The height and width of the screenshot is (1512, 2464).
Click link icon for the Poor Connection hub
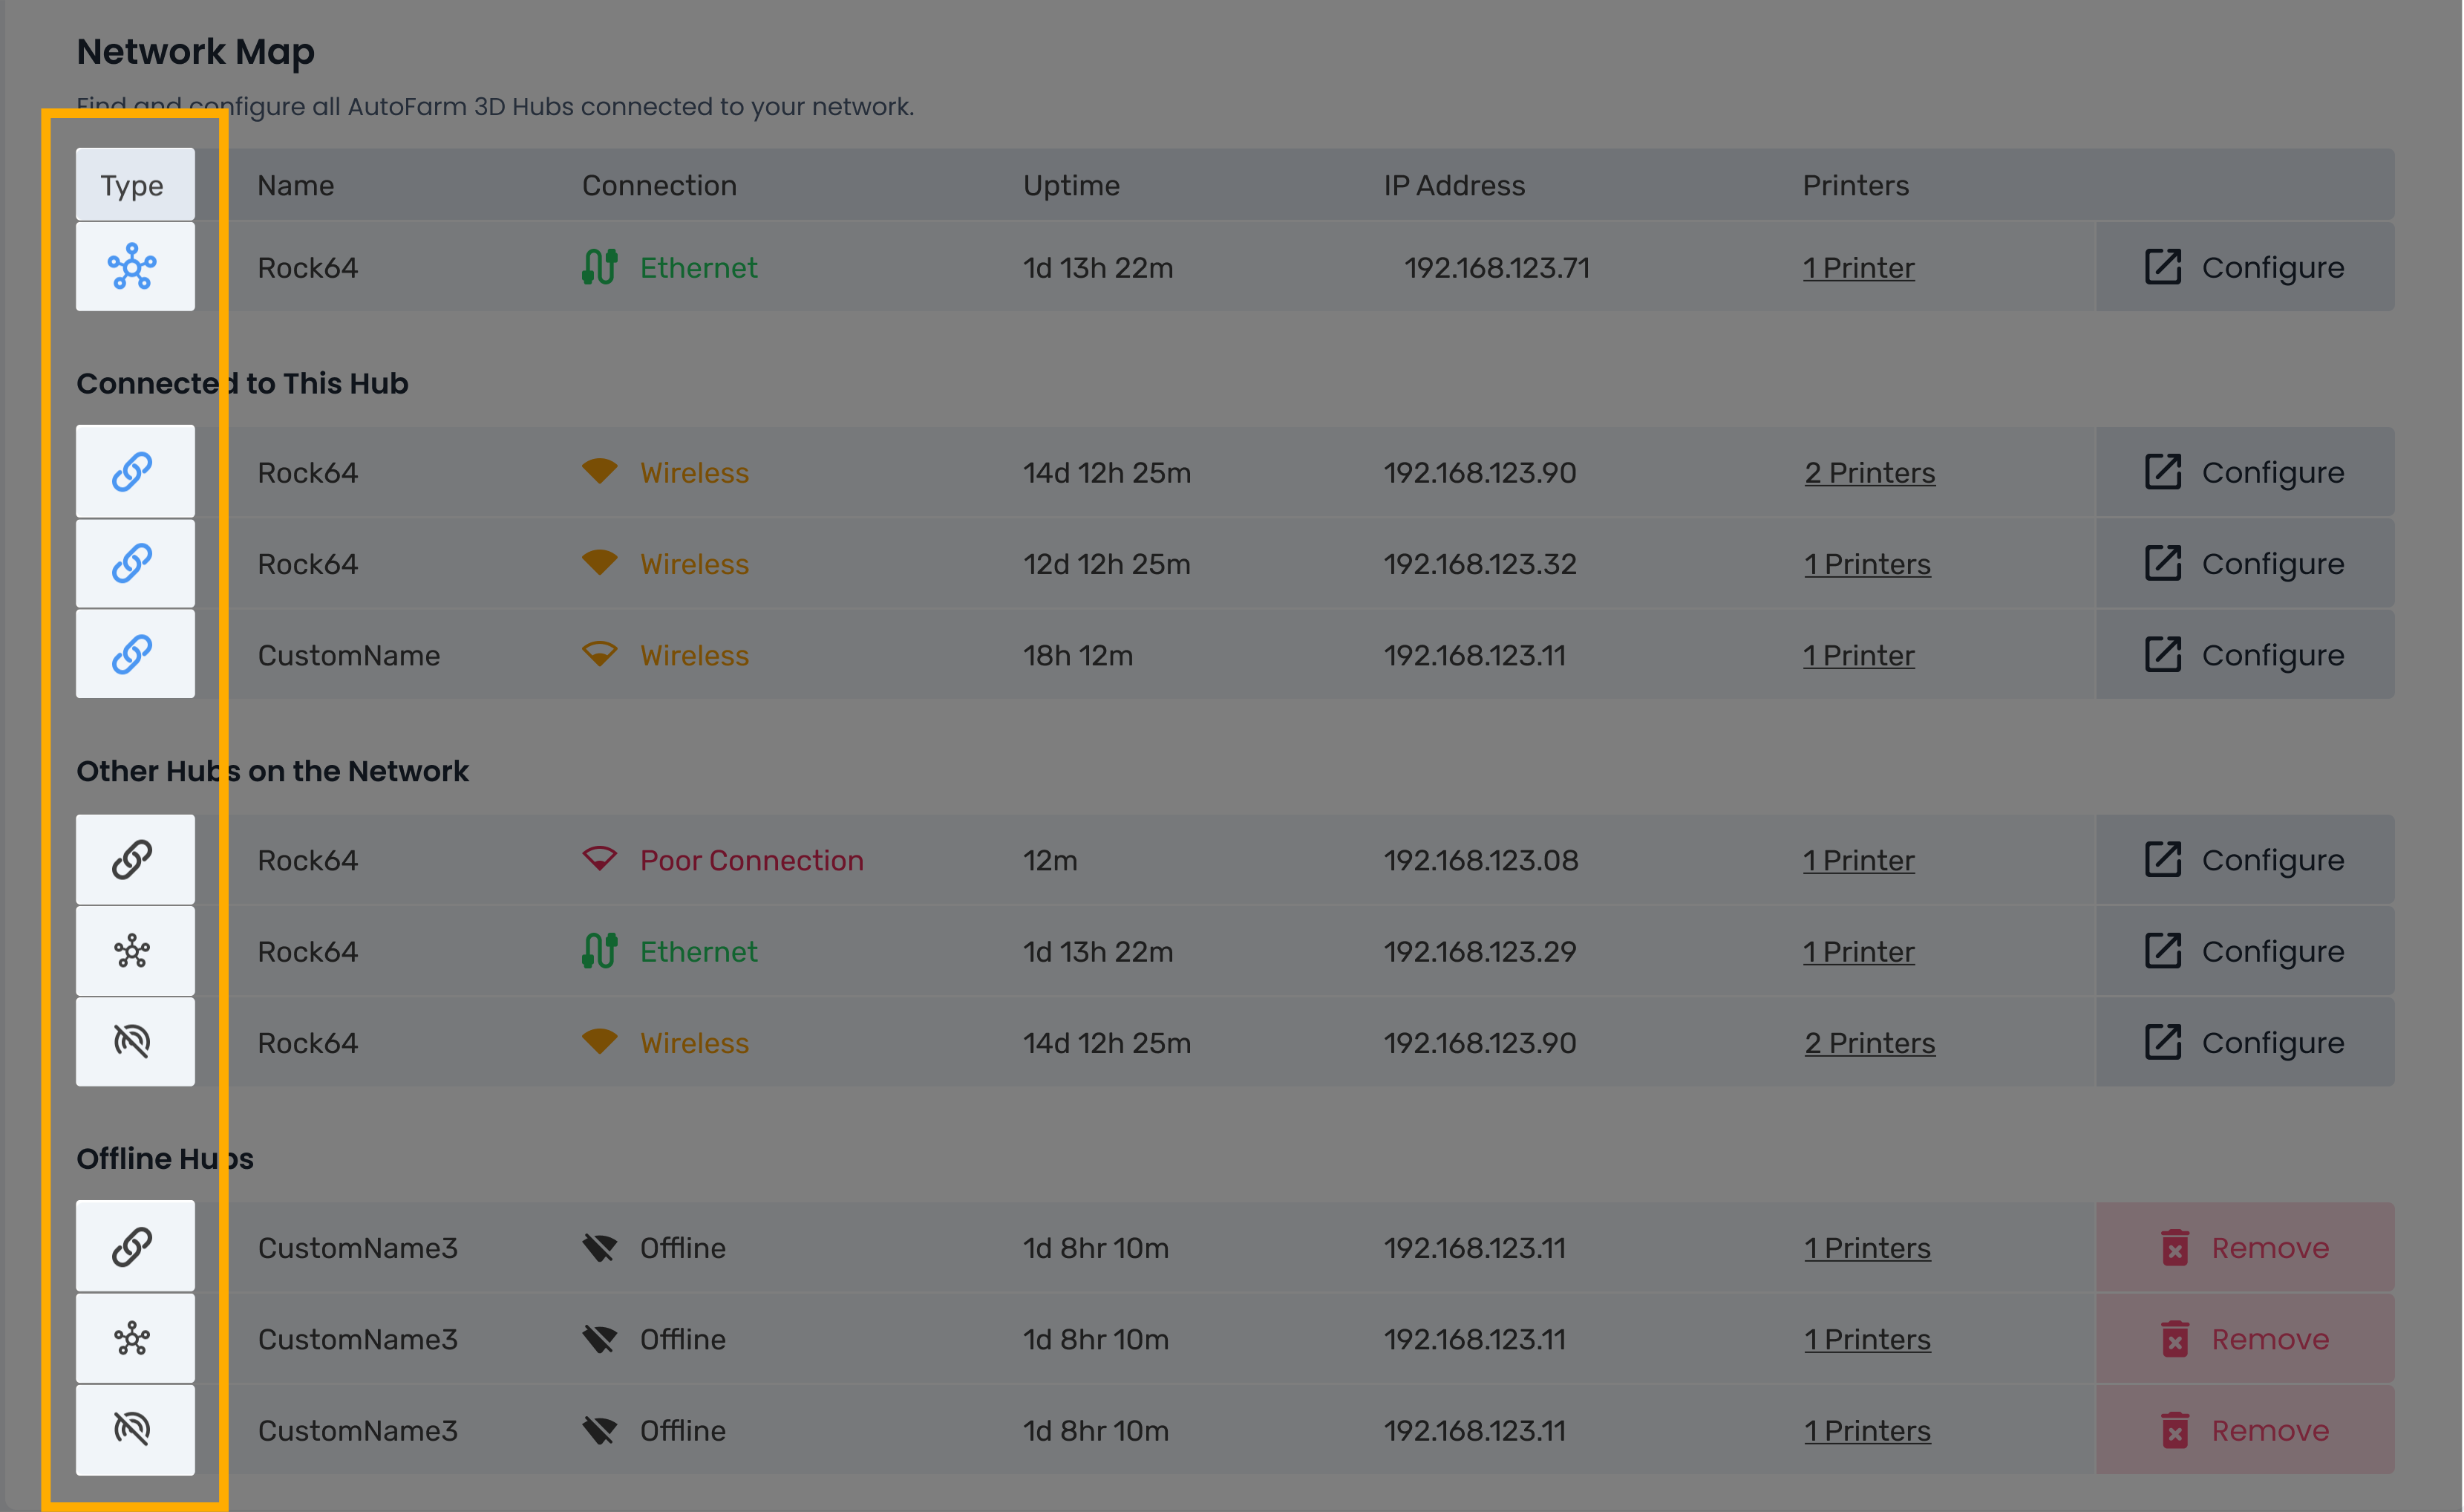click(x=132, y=859)
